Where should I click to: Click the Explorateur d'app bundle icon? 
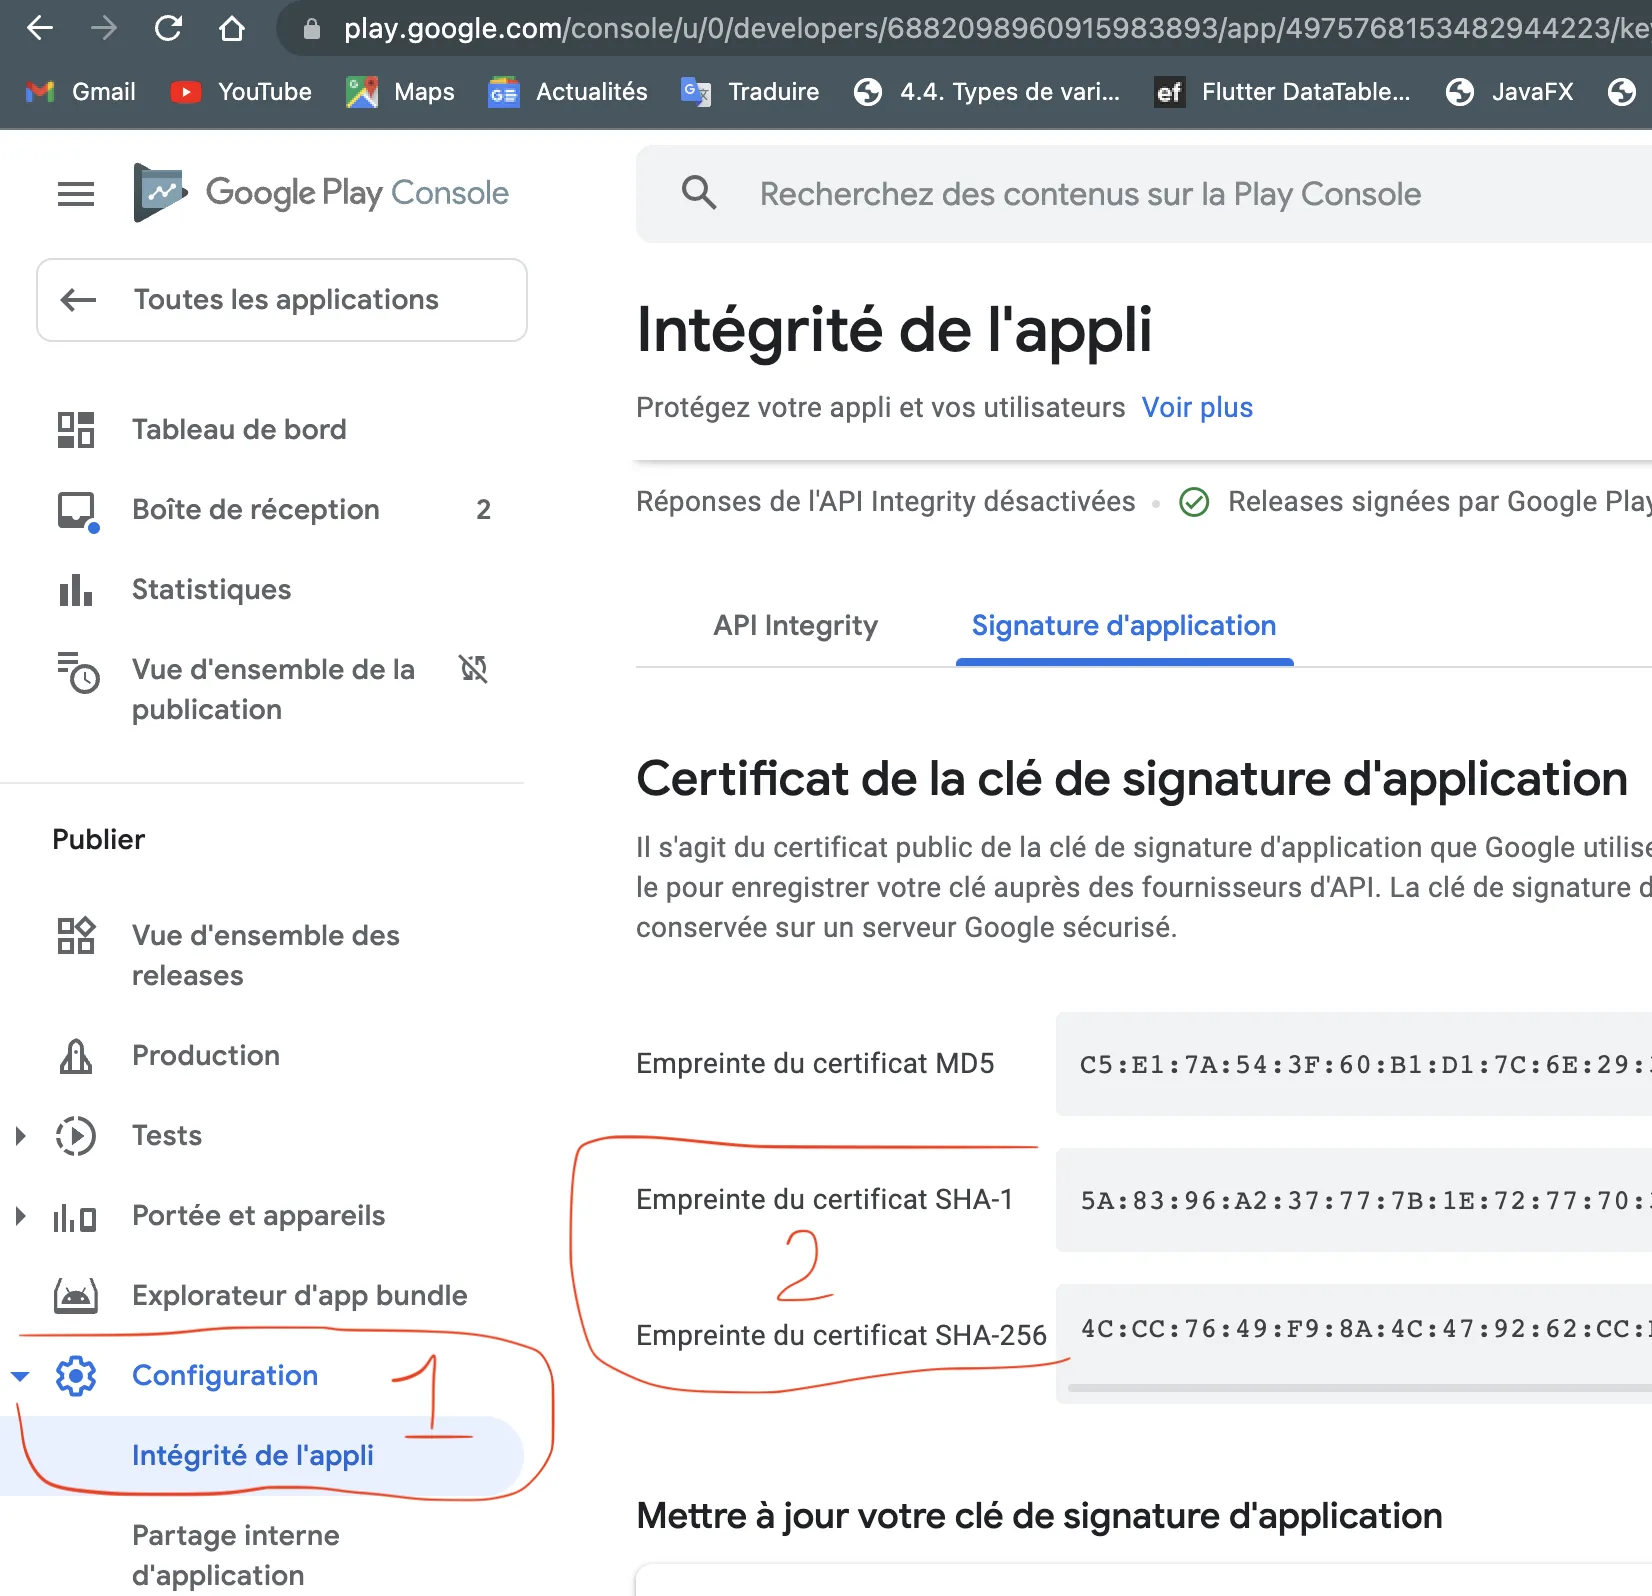pyautogui.click(x=76, y=1296)
